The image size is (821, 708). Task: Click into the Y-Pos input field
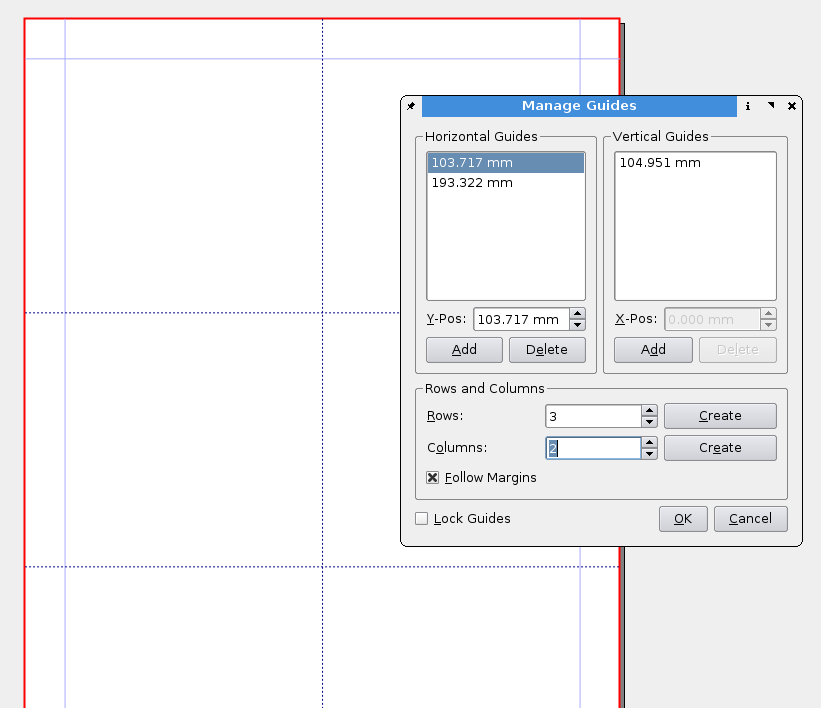pyautogui.click(x=520, y=320)
